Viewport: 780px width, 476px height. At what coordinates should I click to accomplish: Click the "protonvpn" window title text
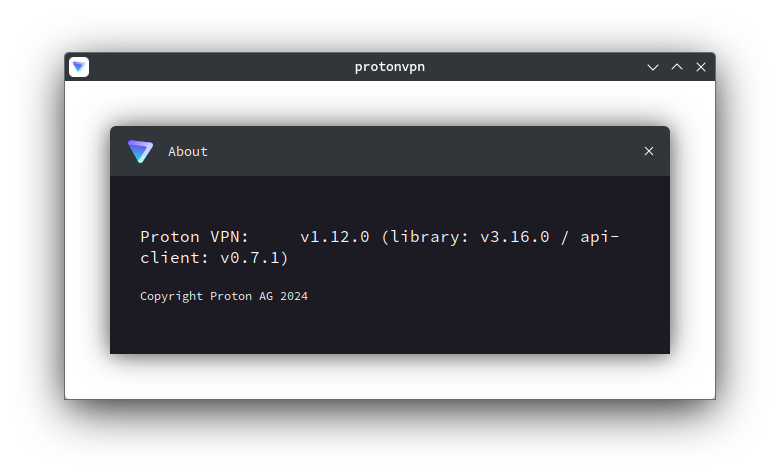click(390, 67)
